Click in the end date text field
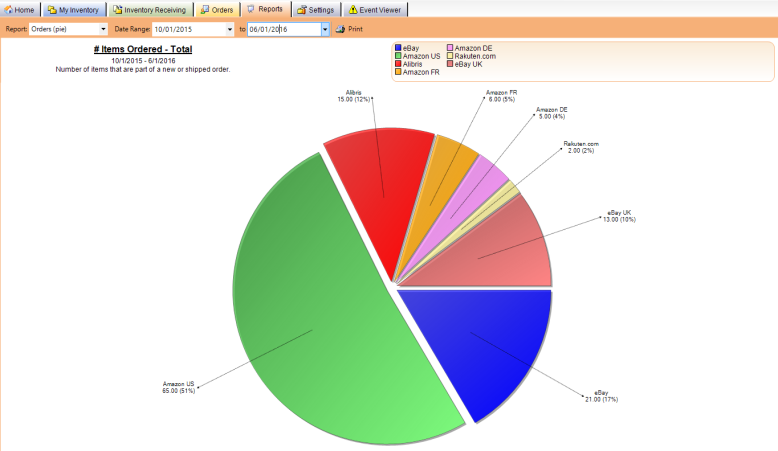 coord(283,29)
